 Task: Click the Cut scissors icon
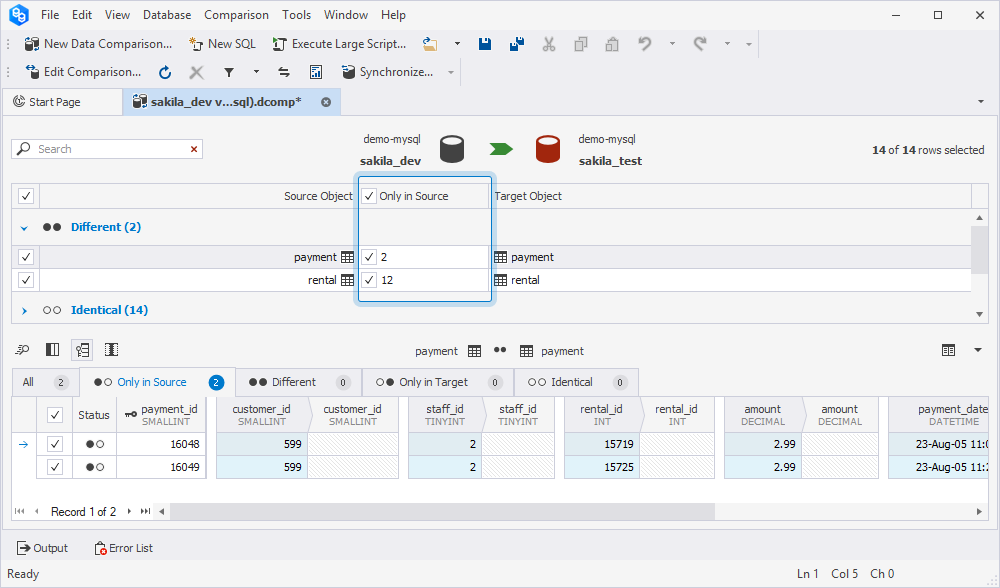(x=549, y=44)
